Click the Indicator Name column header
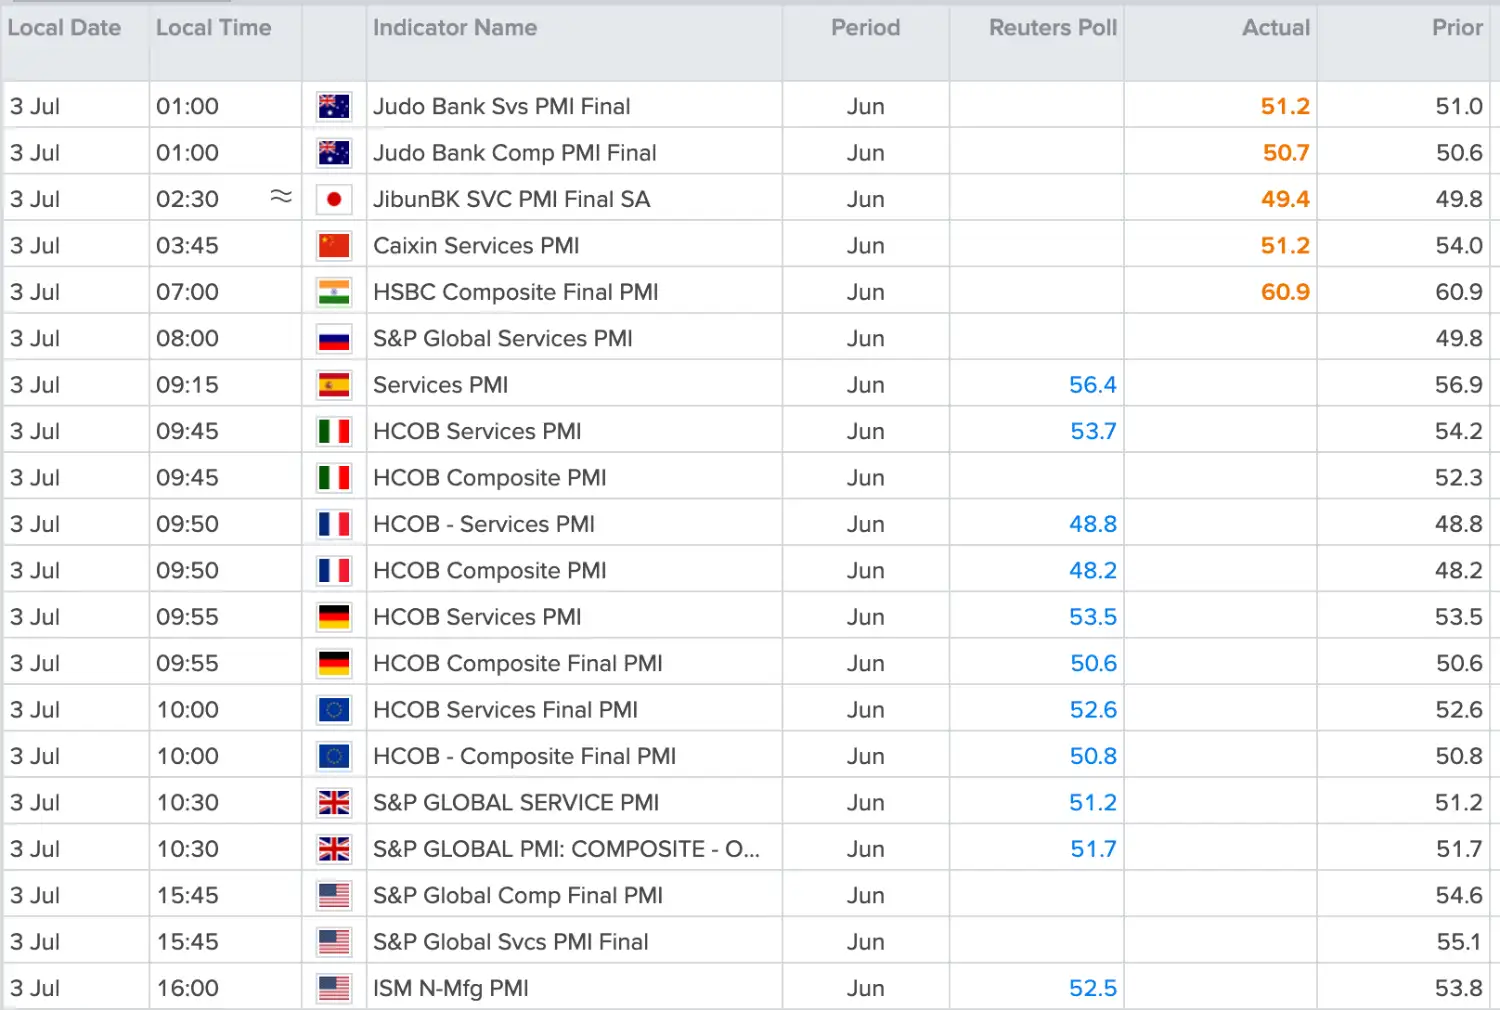 455,28
